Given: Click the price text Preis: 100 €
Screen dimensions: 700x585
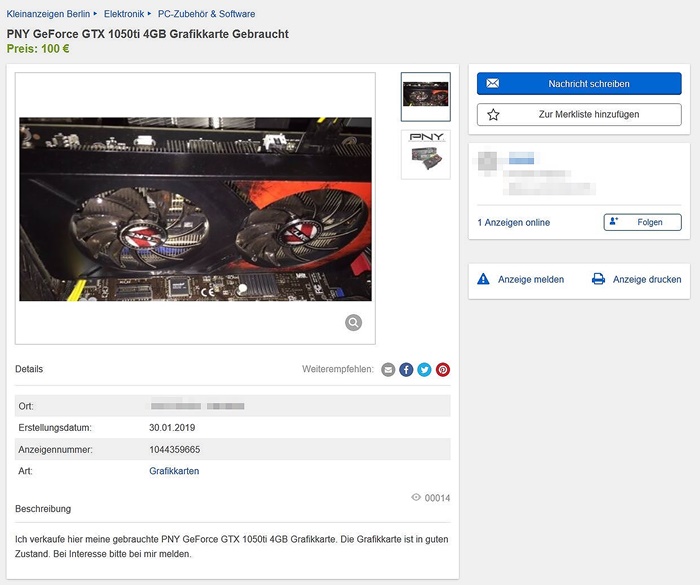Looking at the screenshot, I should pyautogui.click(x=38, y=49).
